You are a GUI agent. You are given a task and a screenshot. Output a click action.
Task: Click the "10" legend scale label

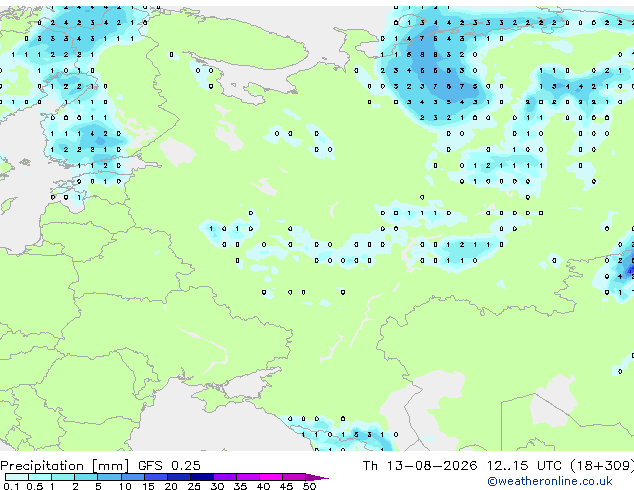[x=125, y=486]
